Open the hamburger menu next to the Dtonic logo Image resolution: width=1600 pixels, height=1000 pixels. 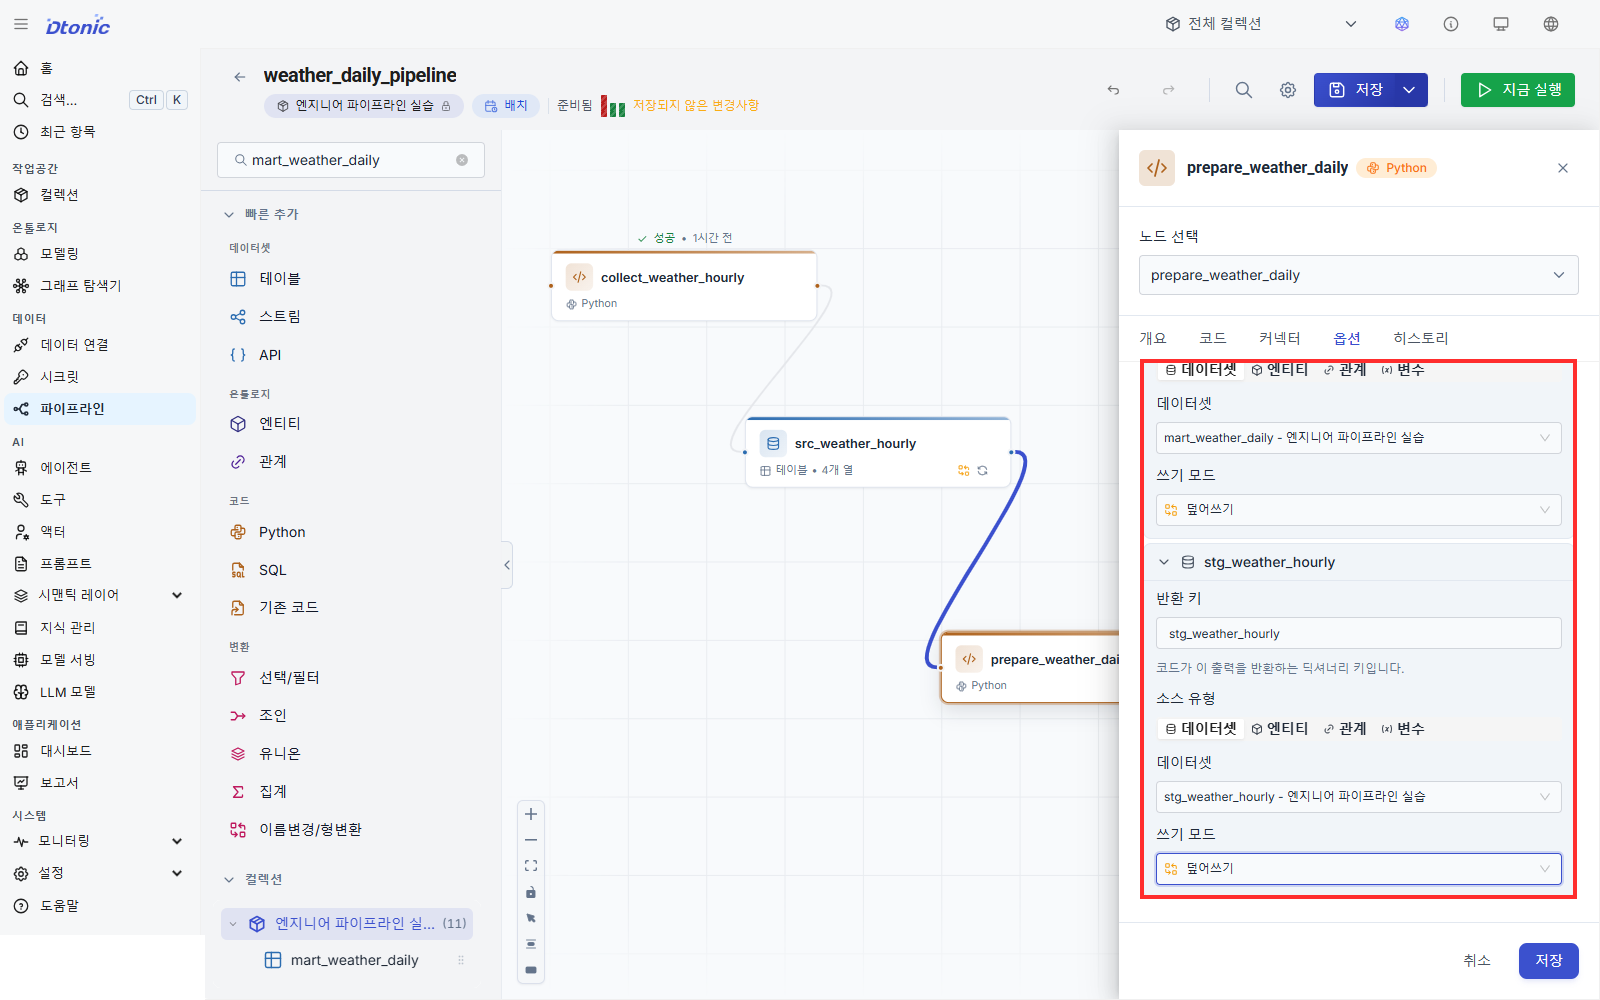click(21, 25)
